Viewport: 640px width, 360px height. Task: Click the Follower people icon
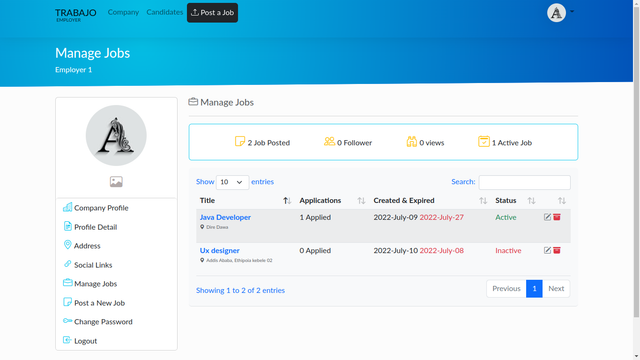[329, 141]
